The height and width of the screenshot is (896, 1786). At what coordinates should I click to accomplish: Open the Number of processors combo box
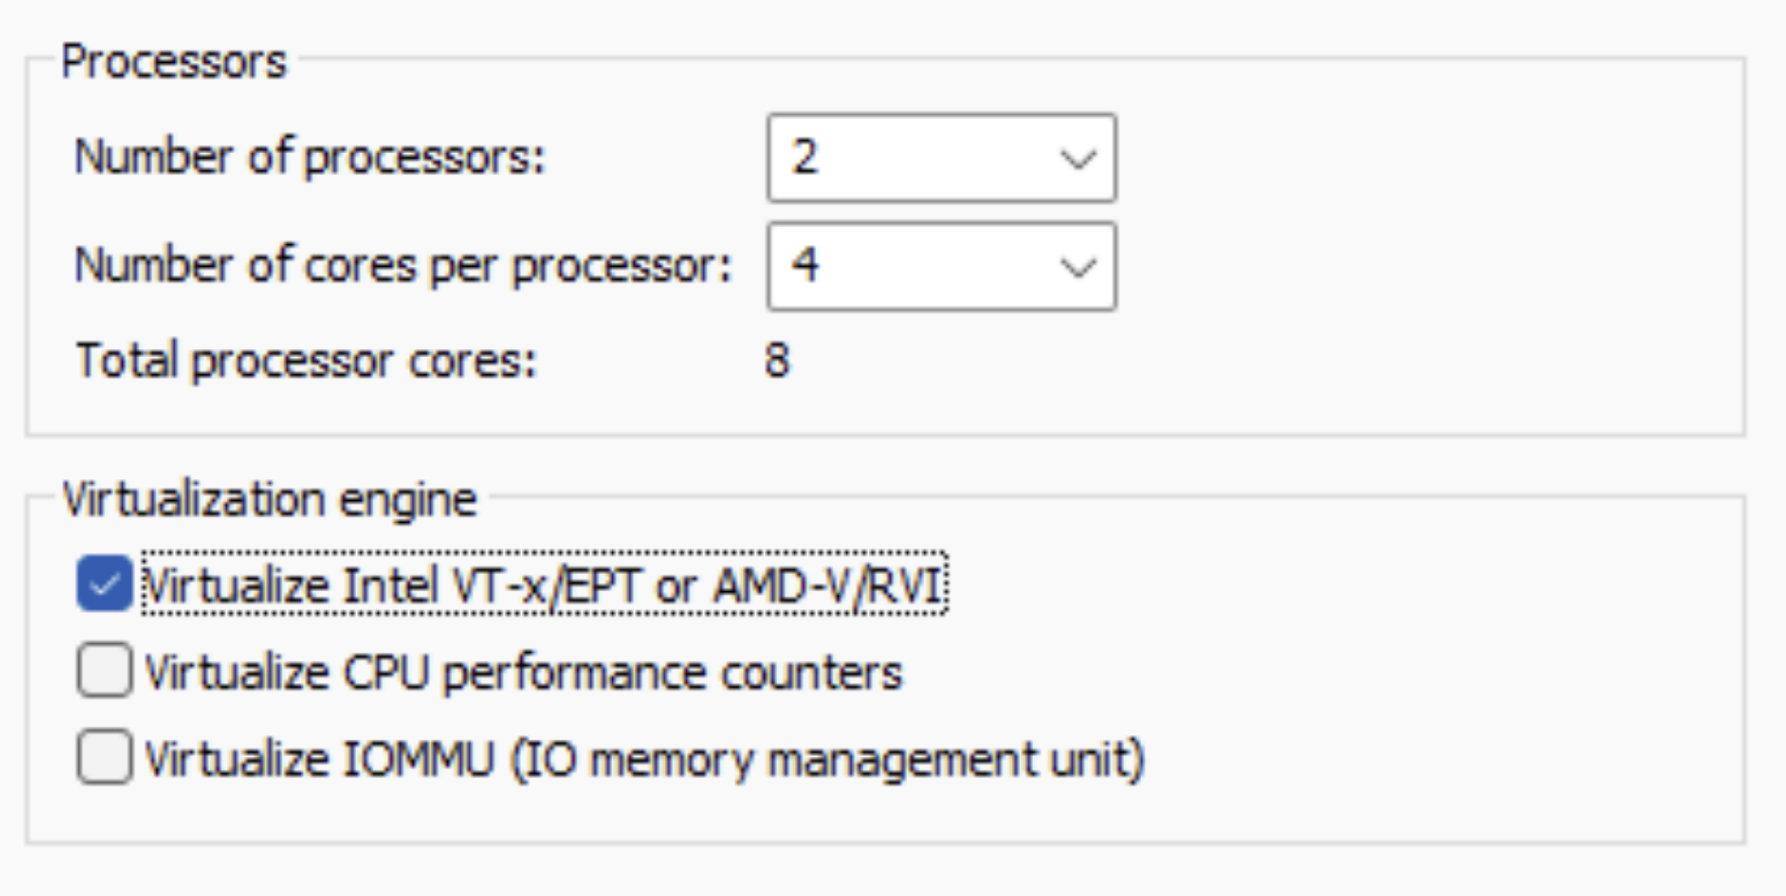click(941, 158)
